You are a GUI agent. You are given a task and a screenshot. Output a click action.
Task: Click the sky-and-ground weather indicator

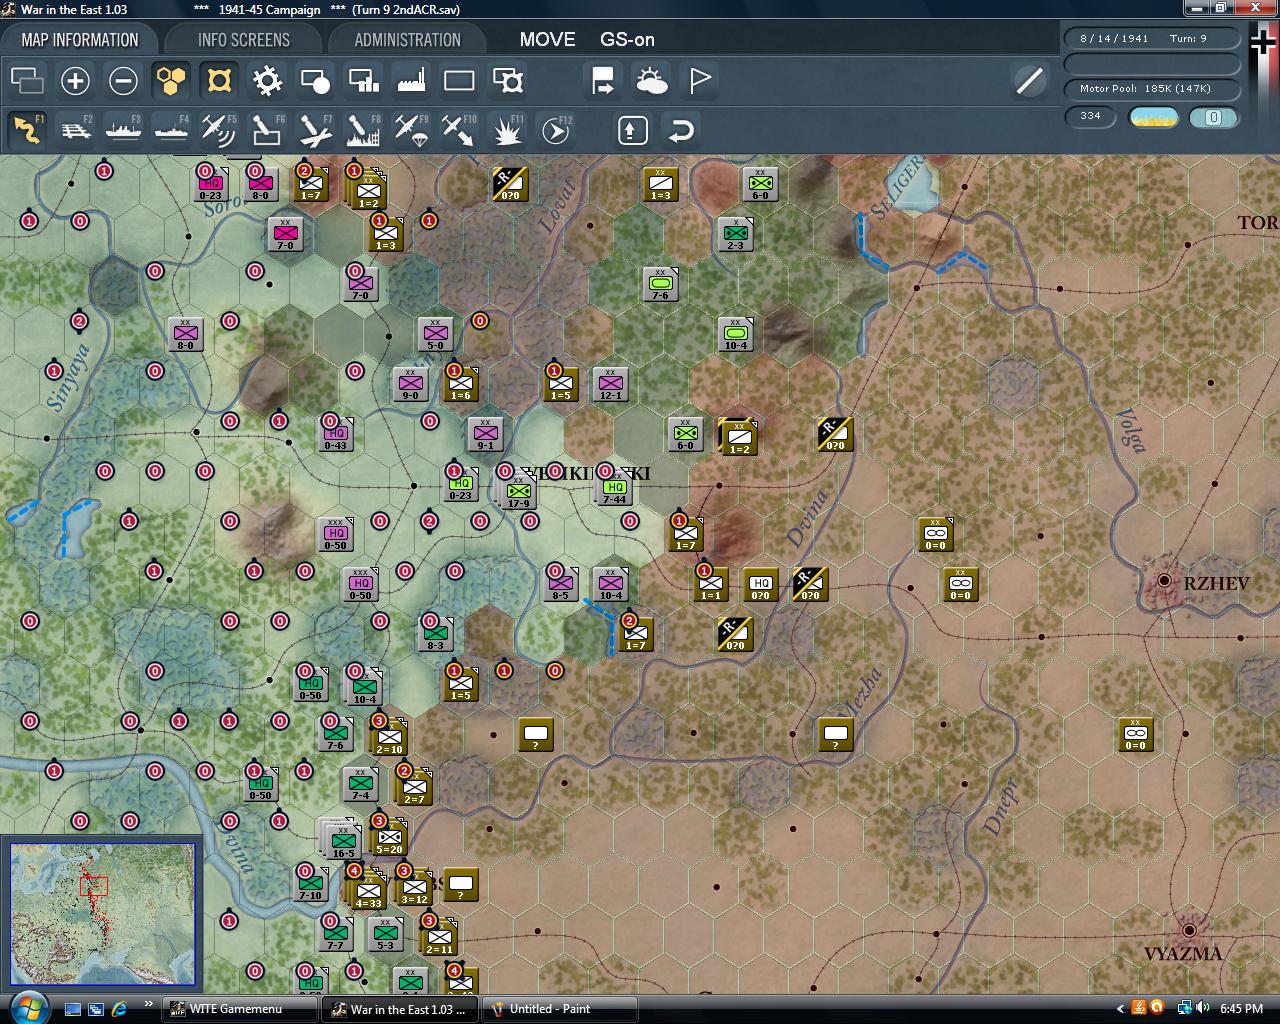(1153, 117)
